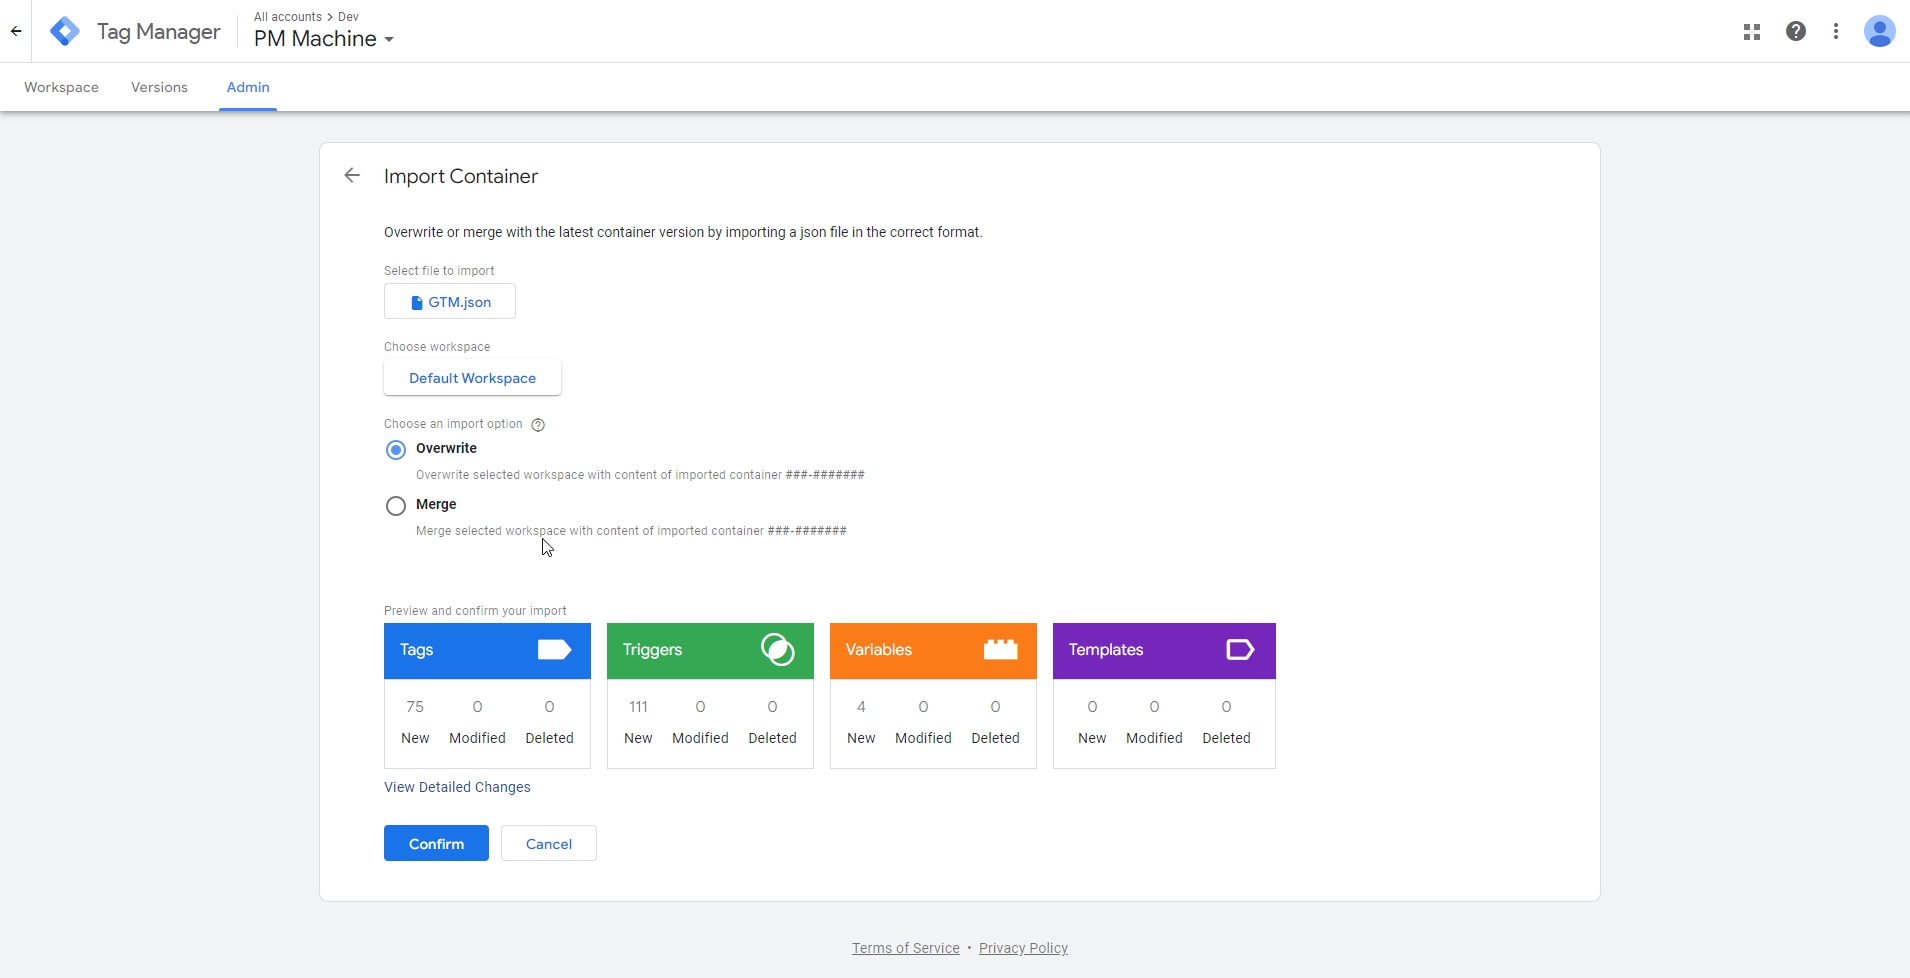
Task: Click the Tags card tag icon
Action: [x=554, y=650]
